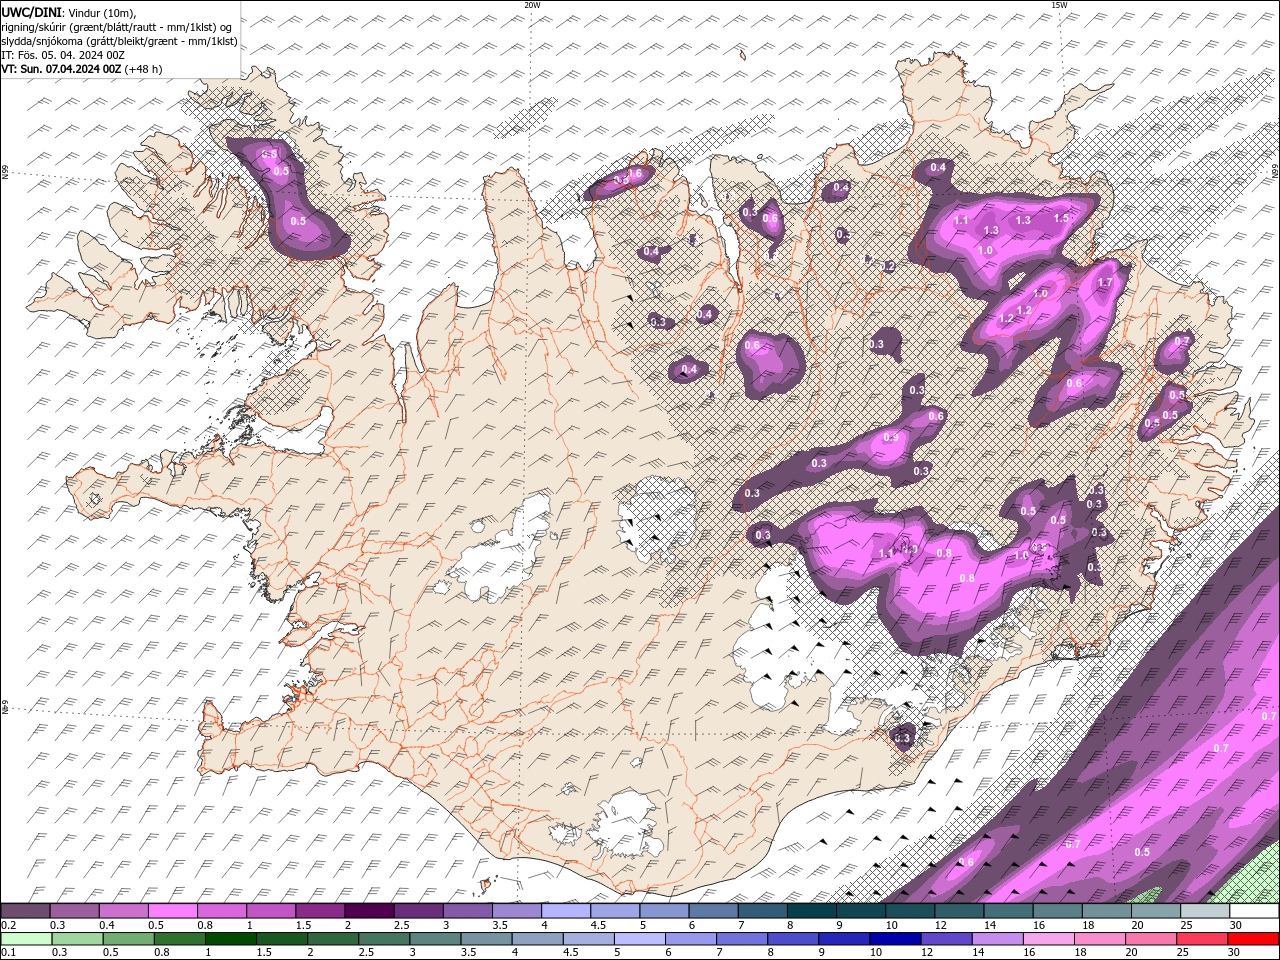The image size is (1280, 960).
Task: Click the 'VT: Sun. 07.04.2024 00Z' valid-time line
Action: point(61,69)
